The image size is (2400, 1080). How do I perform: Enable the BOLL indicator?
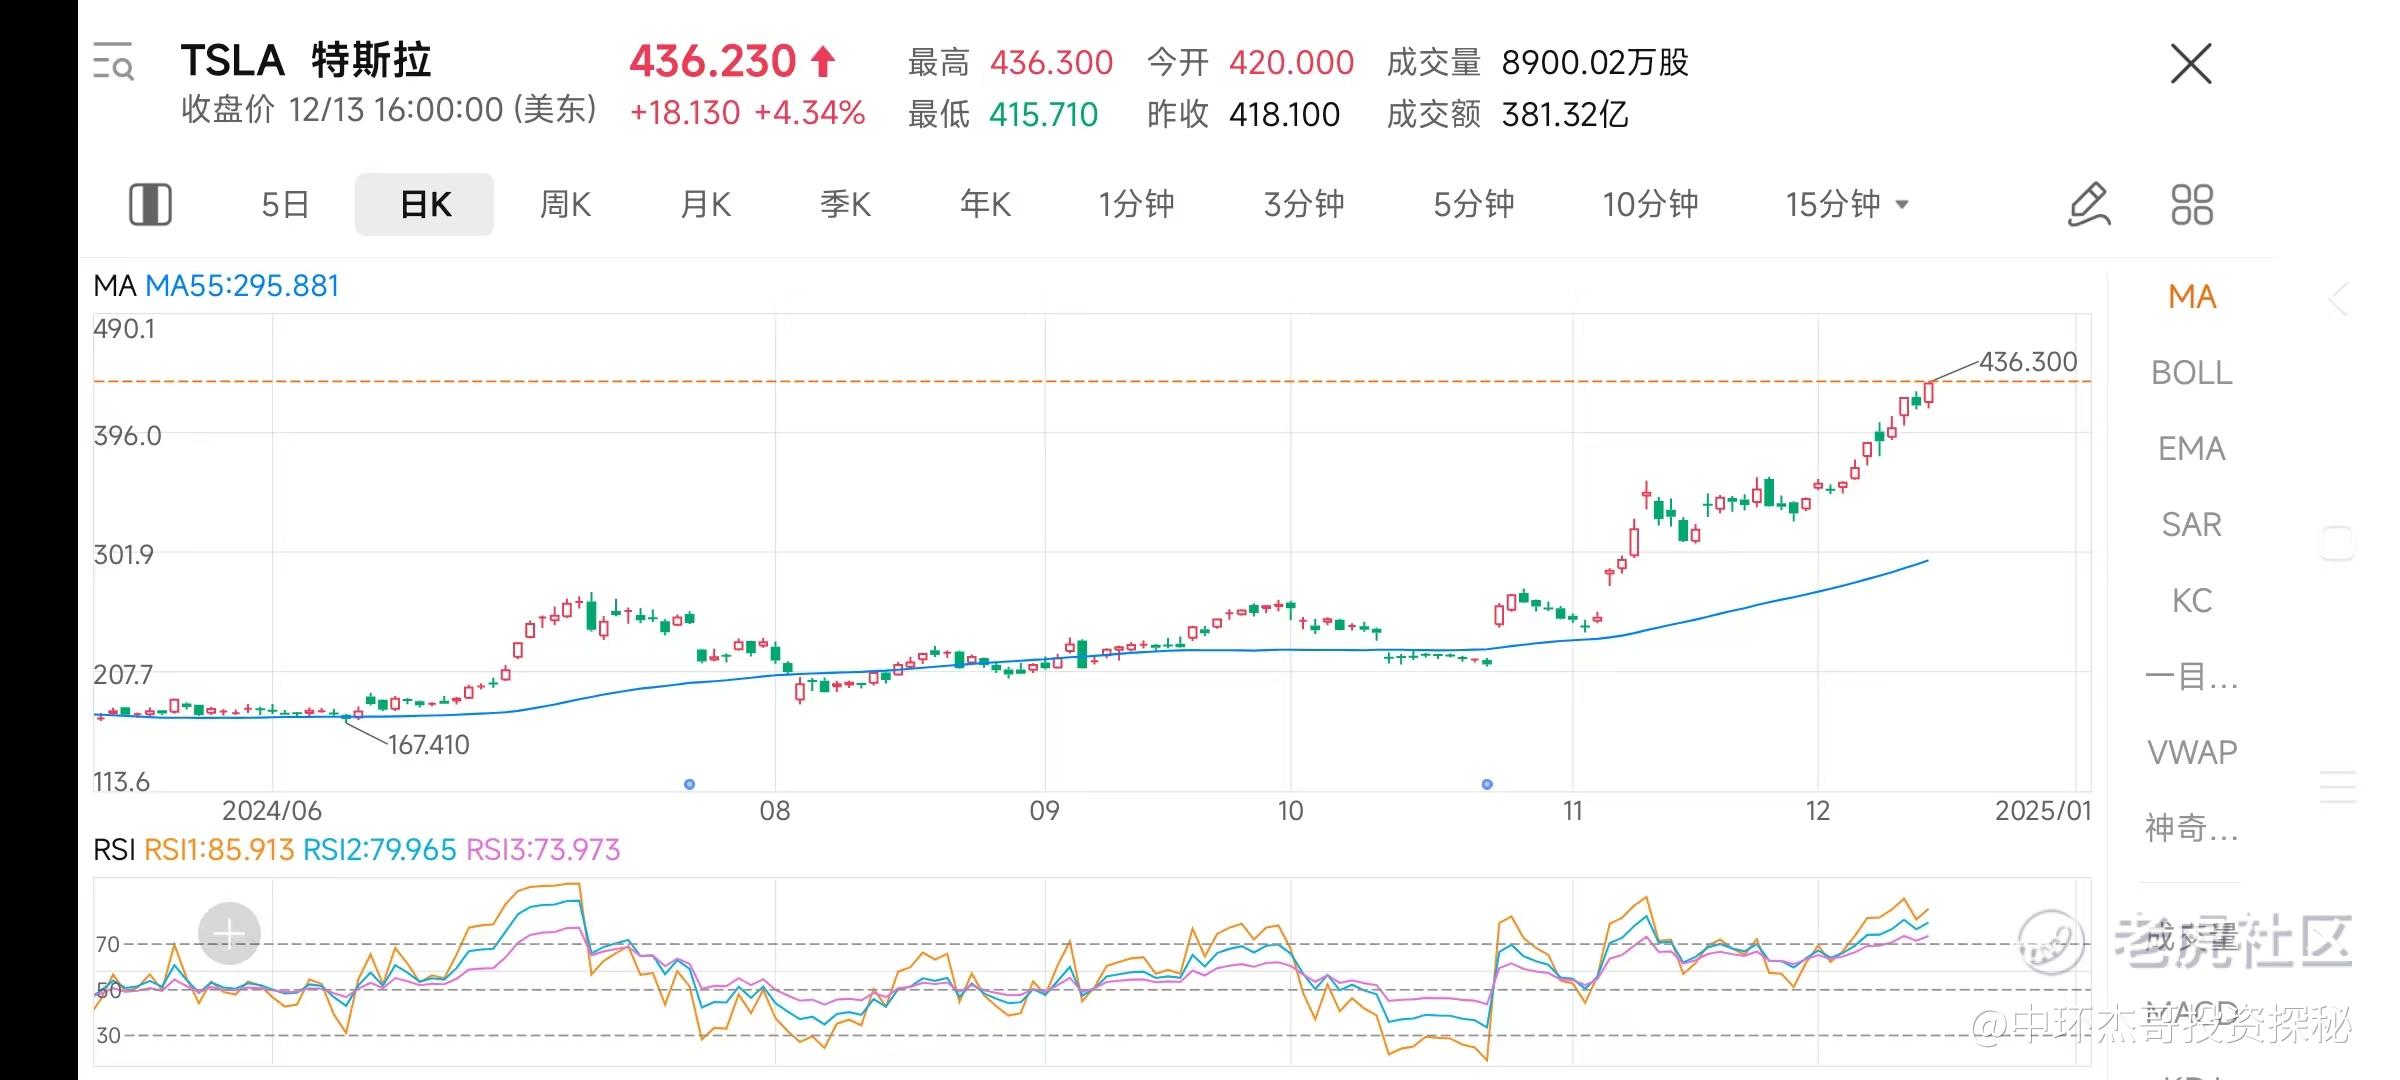[2191, 373]
